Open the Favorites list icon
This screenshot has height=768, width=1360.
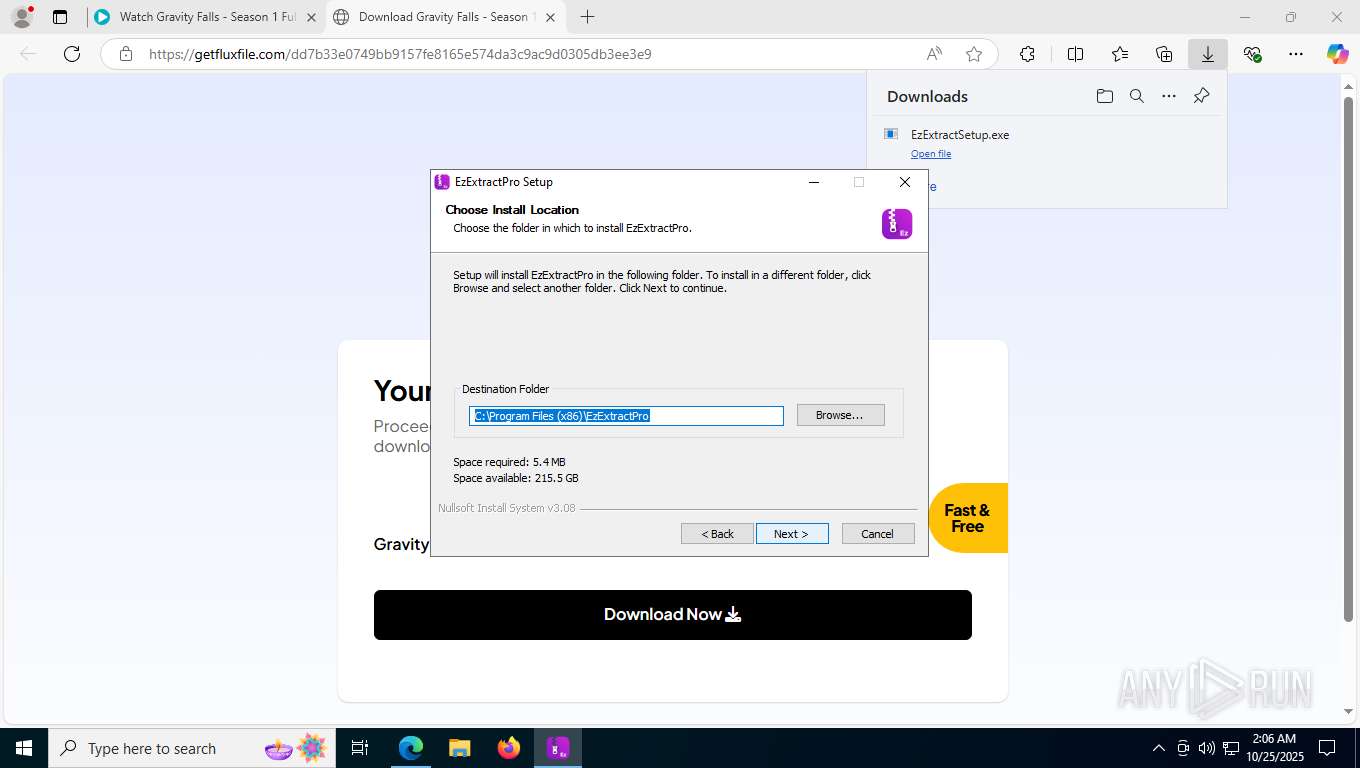click(1120, 54)
